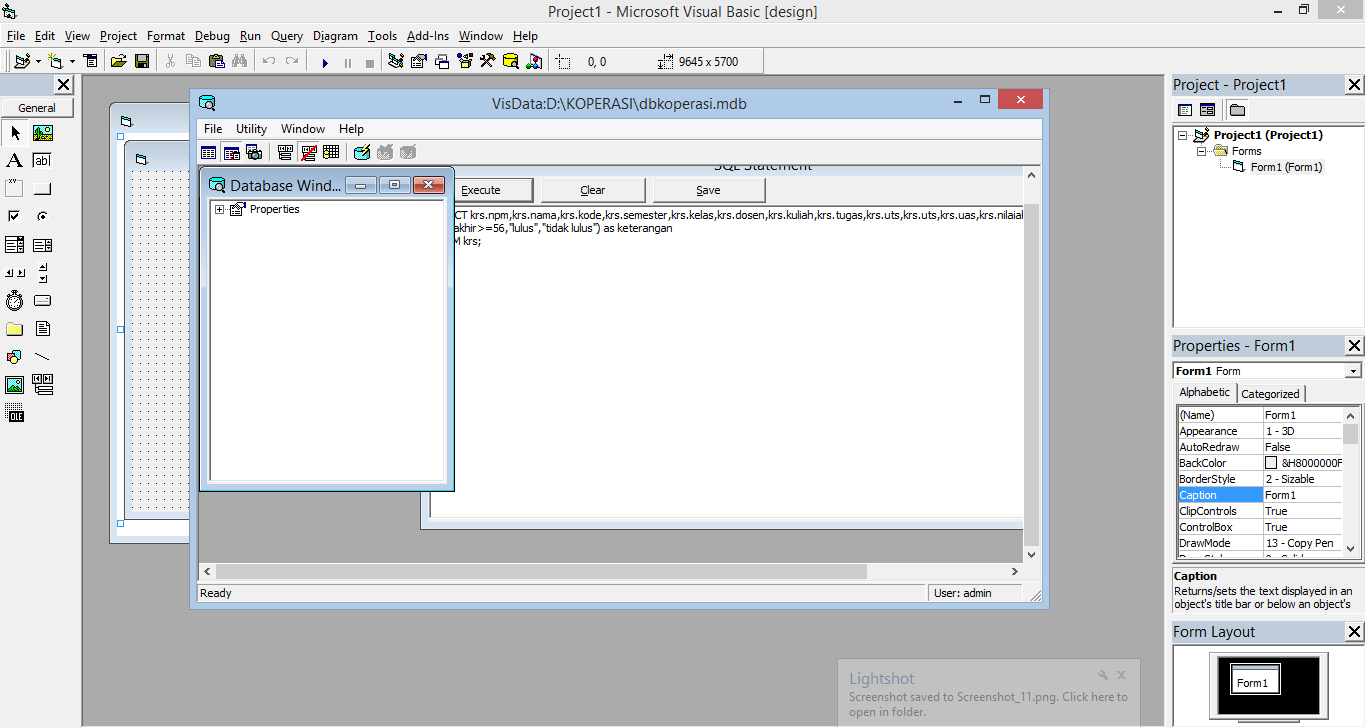Select the ComboBox control tool
Screen dimensions: 1365x728
(x=15, y=245)
